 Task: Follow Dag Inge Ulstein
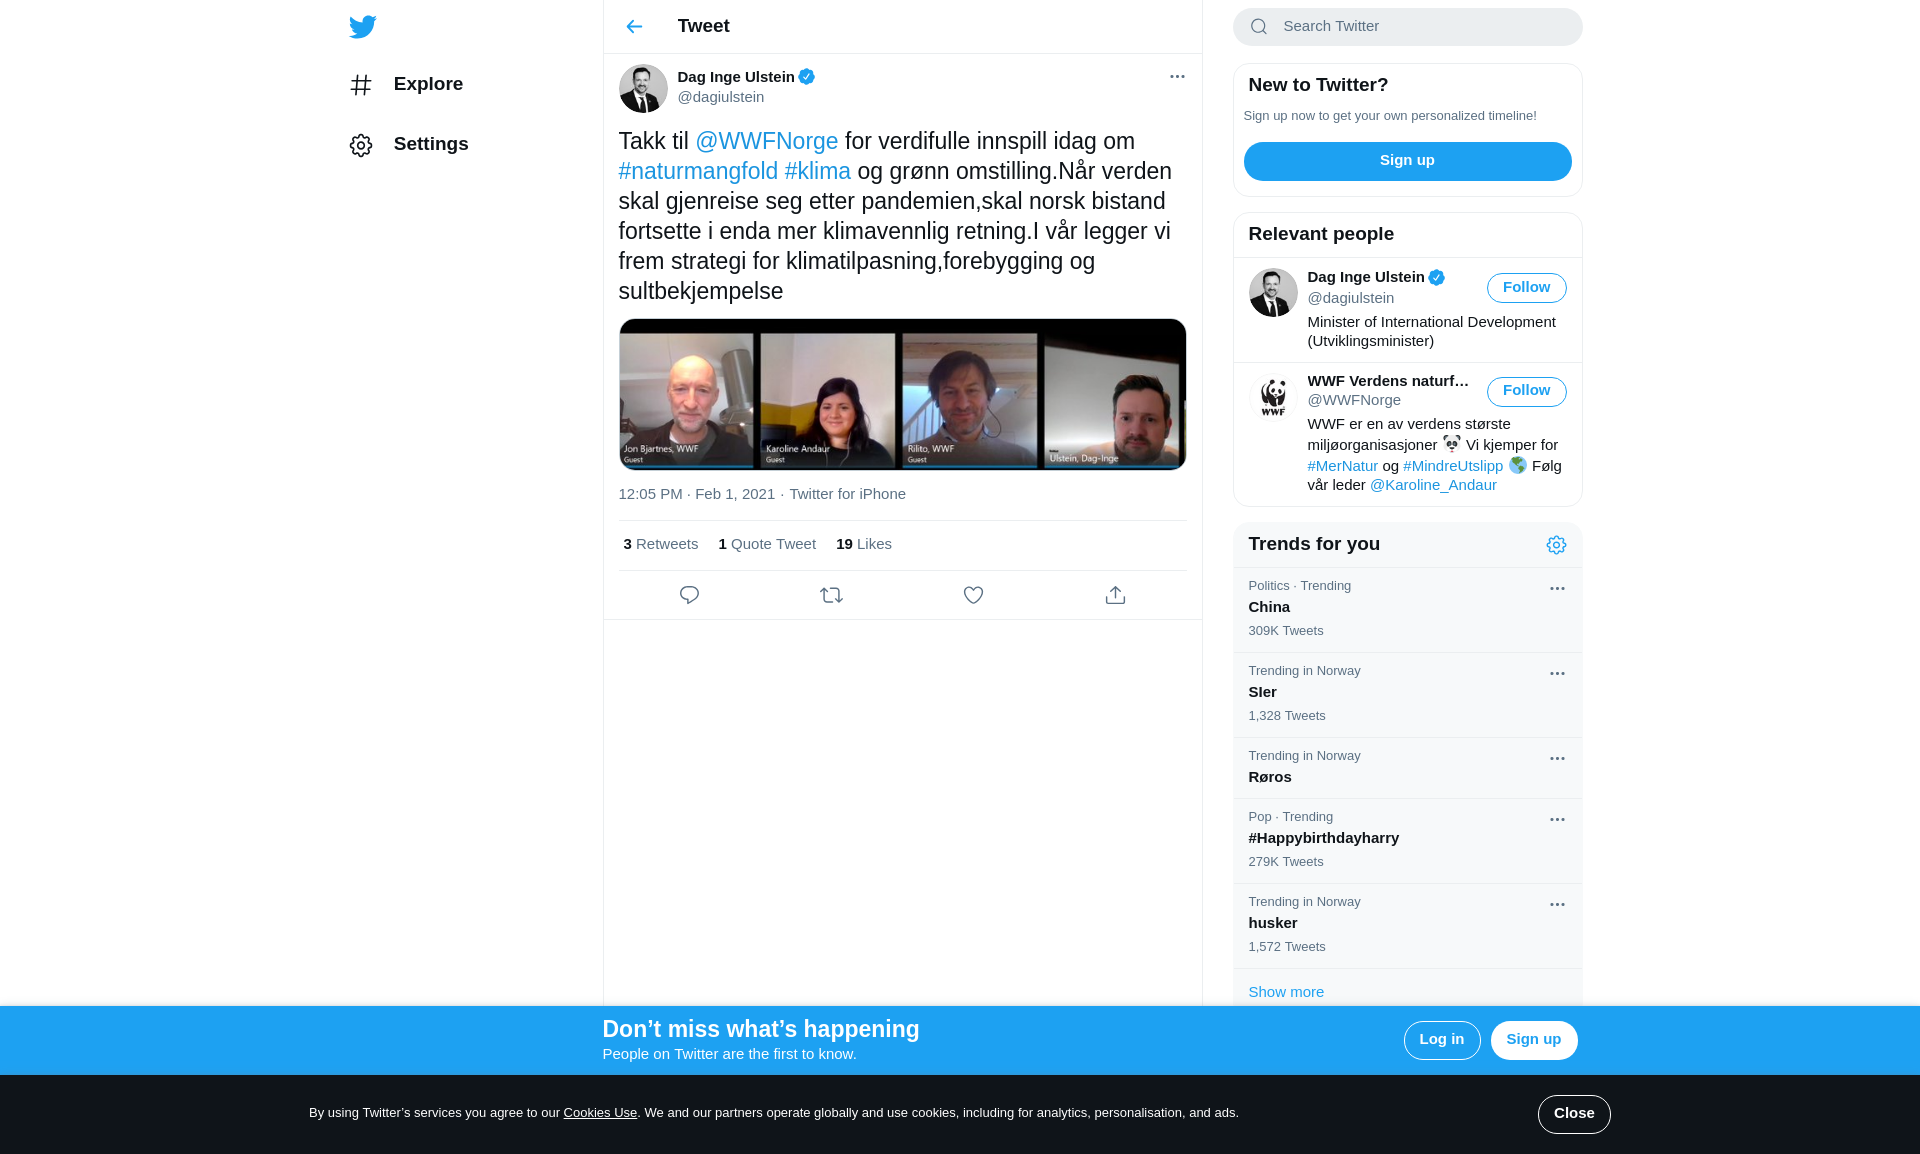(1526, 288)
